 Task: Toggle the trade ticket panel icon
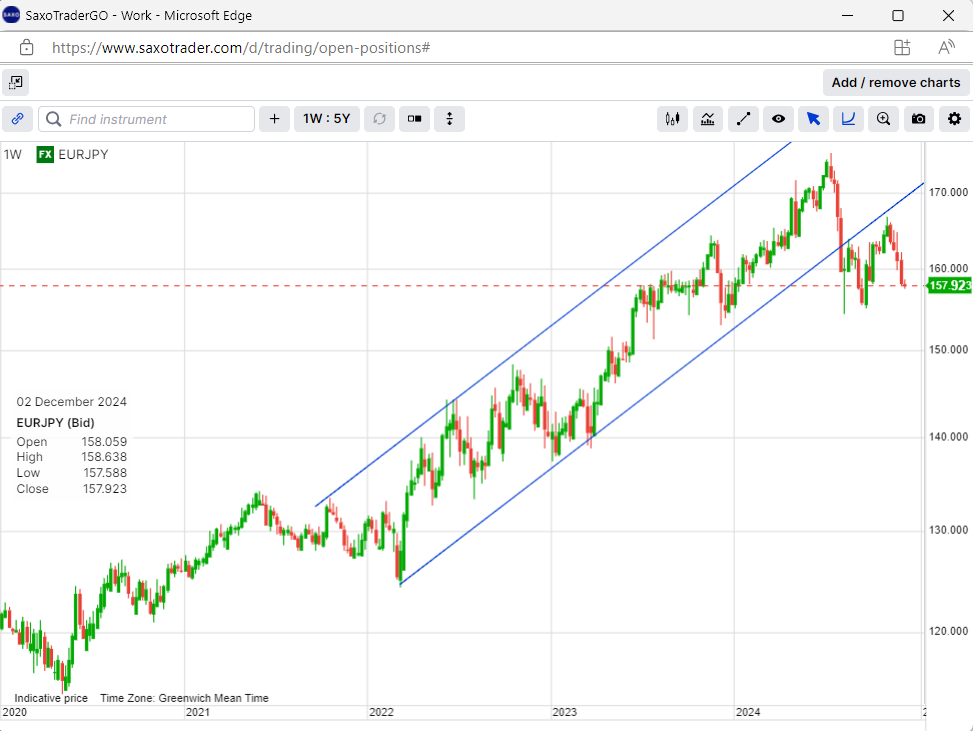415,119
